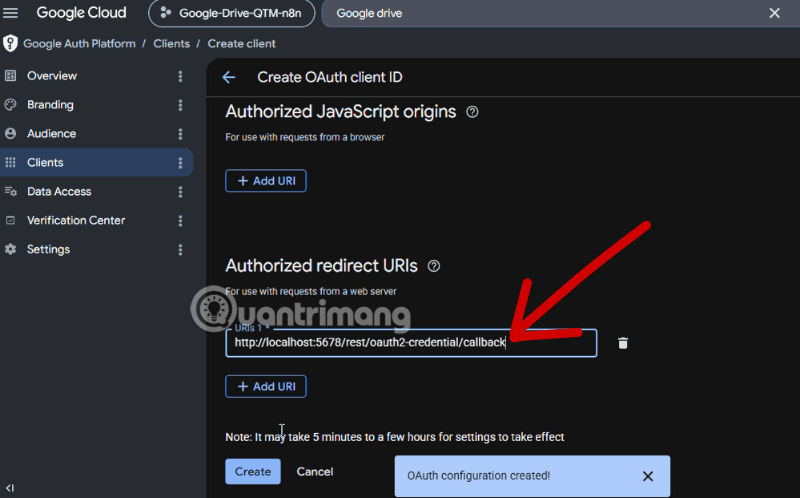Go to Google Auth Platform breadcrumb
Image resolution: width=800 pixels, height=498 pixels.
point(80,44)
